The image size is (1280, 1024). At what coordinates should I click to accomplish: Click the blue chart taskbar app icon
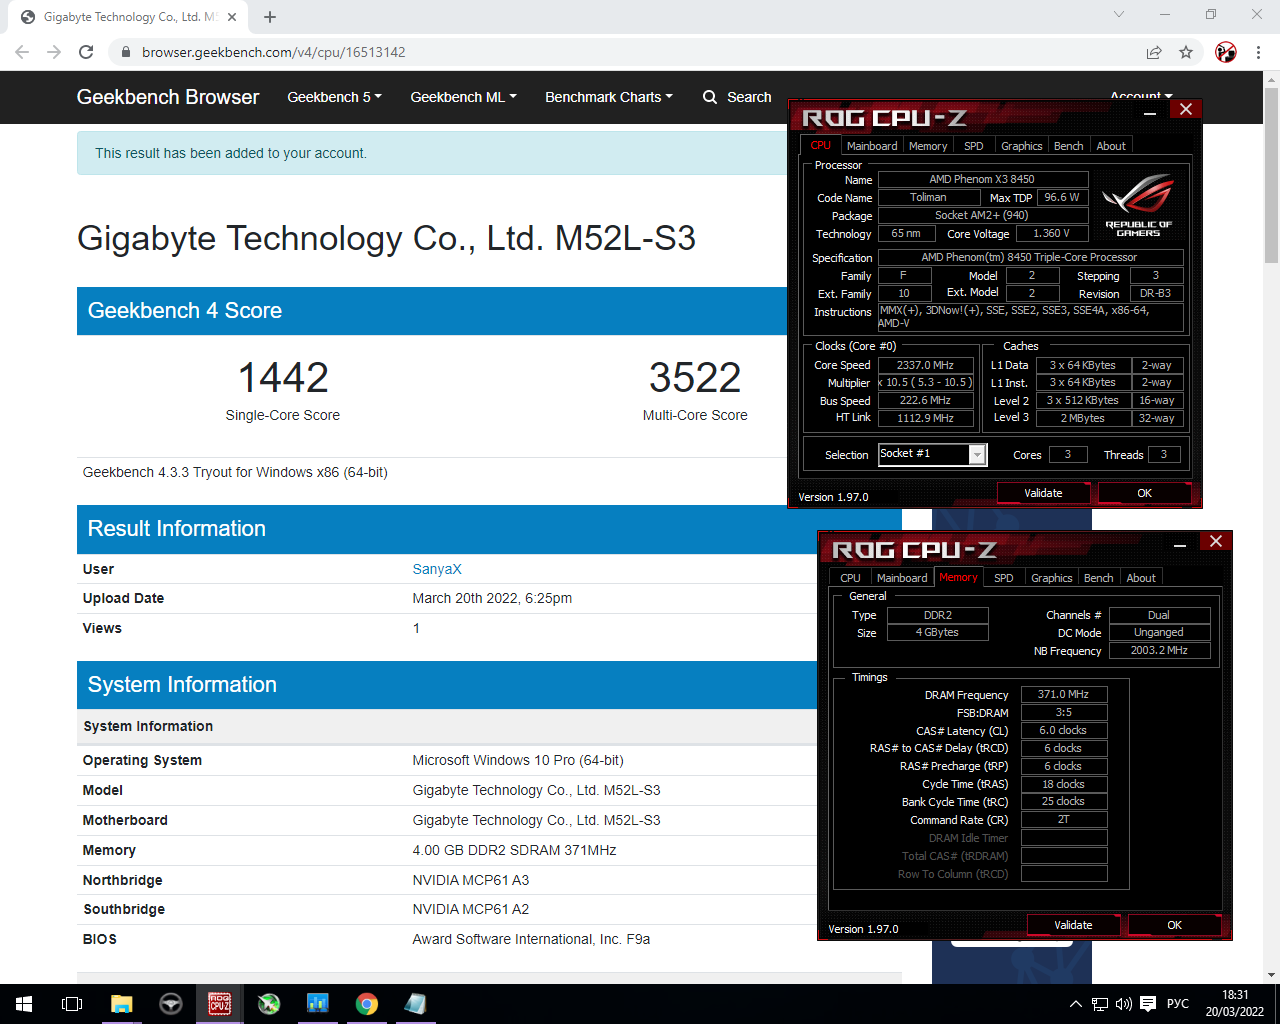coord(317,1004)
